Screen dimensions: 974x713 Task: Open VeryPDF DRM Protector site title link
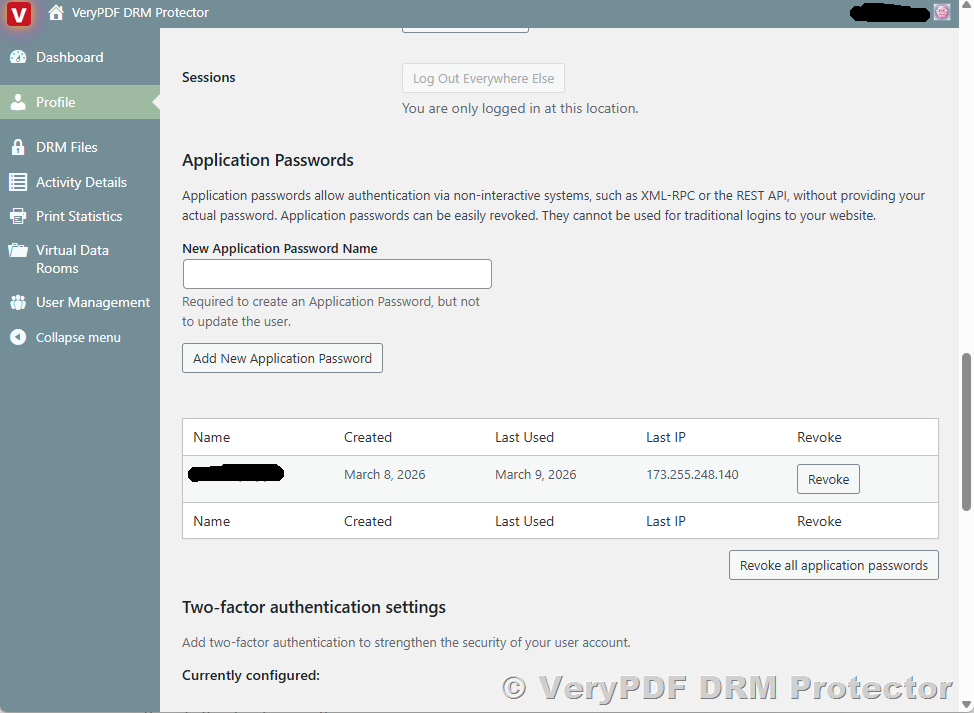coord(140,13)
